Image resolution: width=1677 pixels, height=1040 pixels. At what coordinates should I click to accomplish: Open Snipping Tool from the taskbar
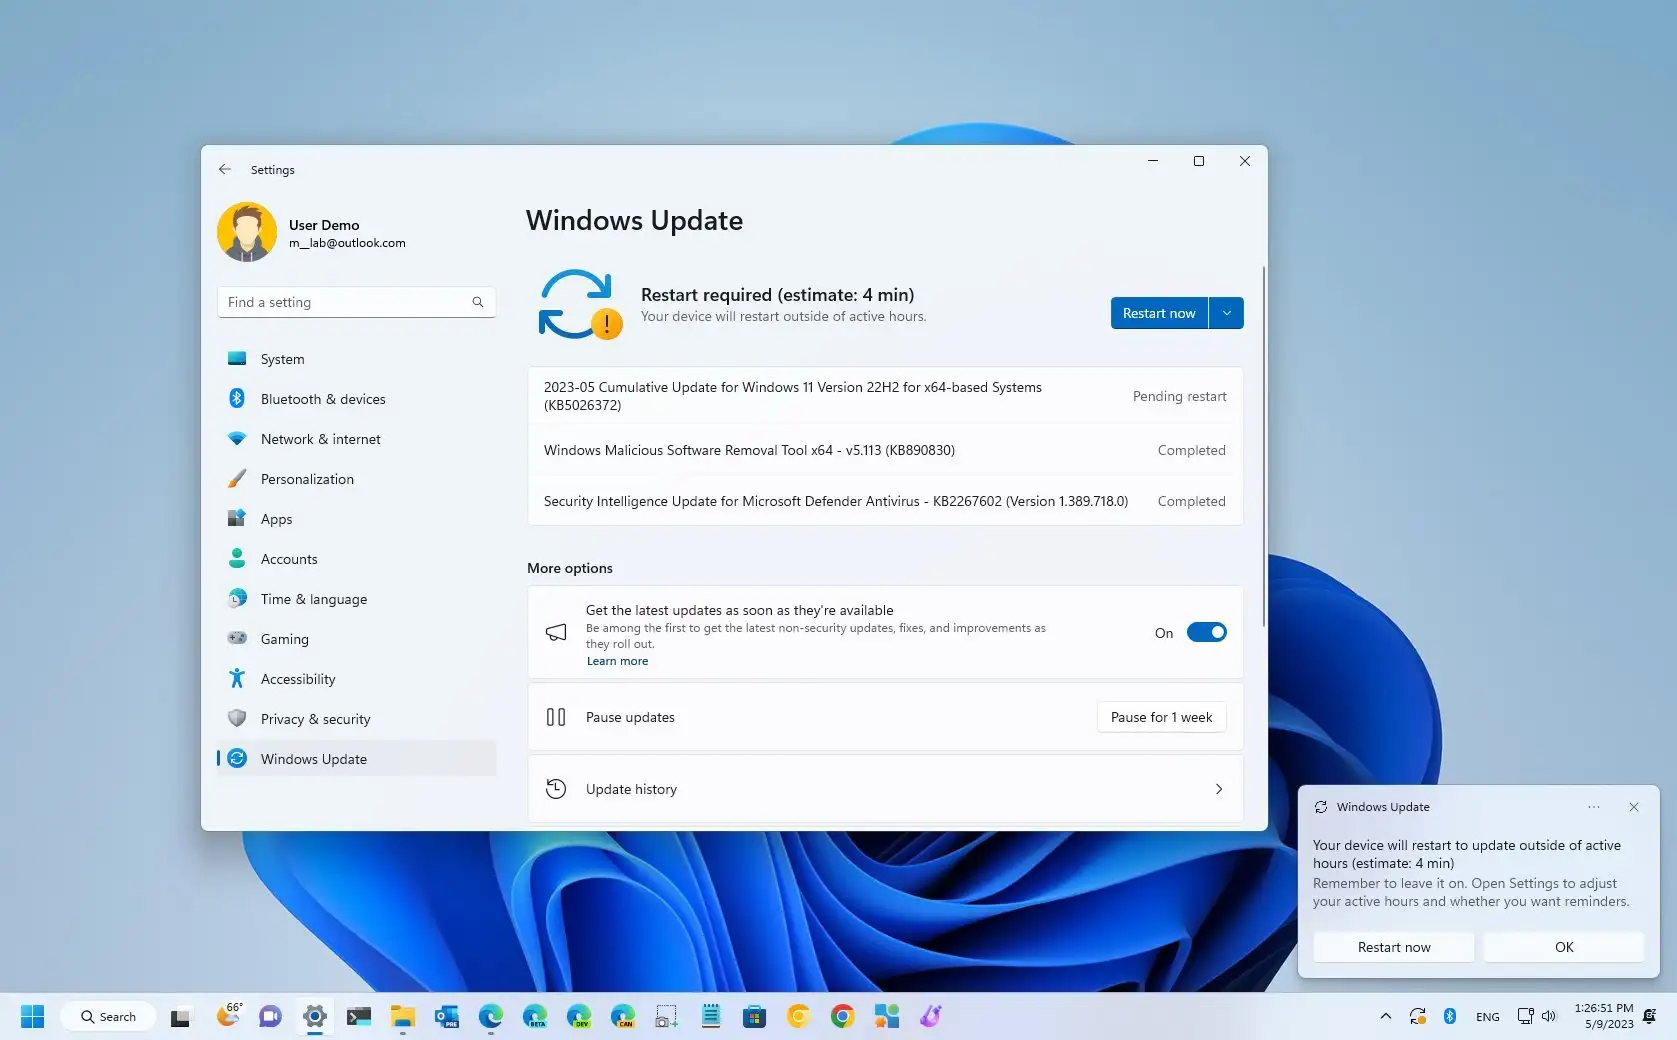[x=667, y=1017]
